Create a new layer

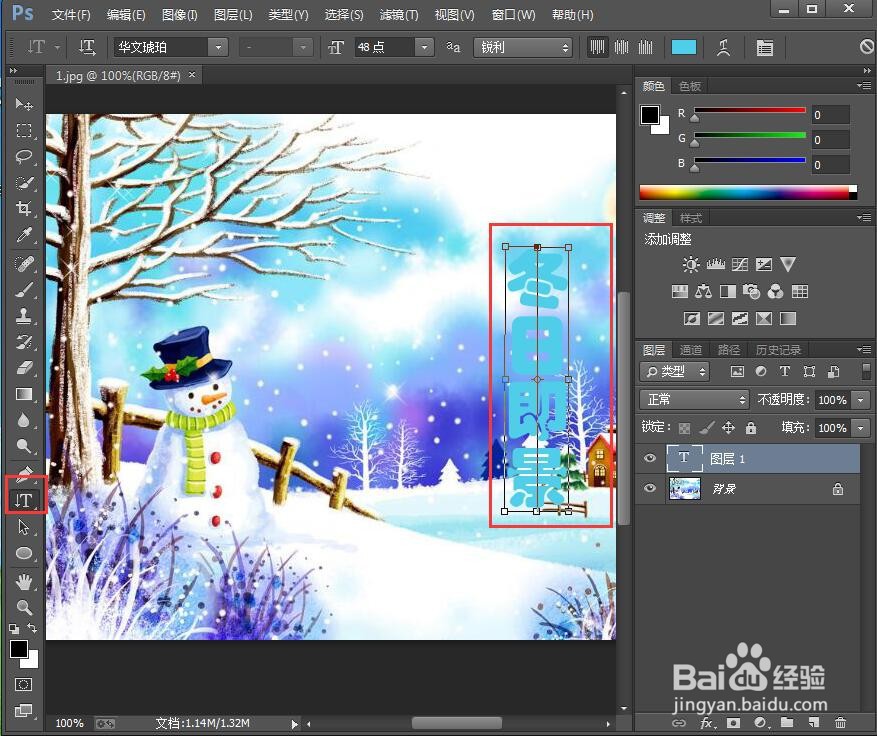click(x=814, y=723)
